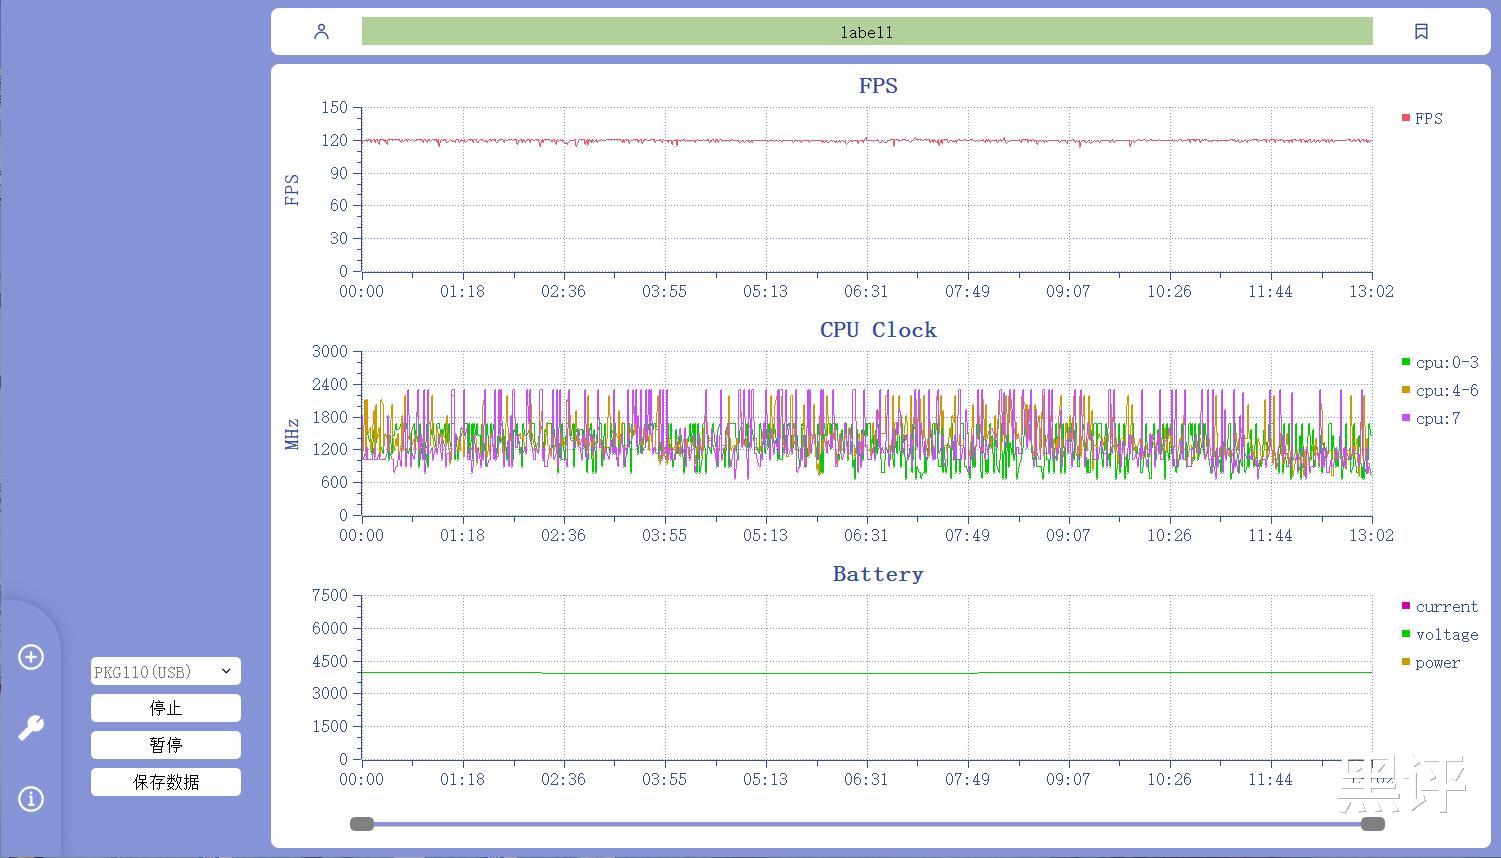The image size is (1501, 858).
Task: Click the plus circle icon in sidebar
Action: coord(31,657)
